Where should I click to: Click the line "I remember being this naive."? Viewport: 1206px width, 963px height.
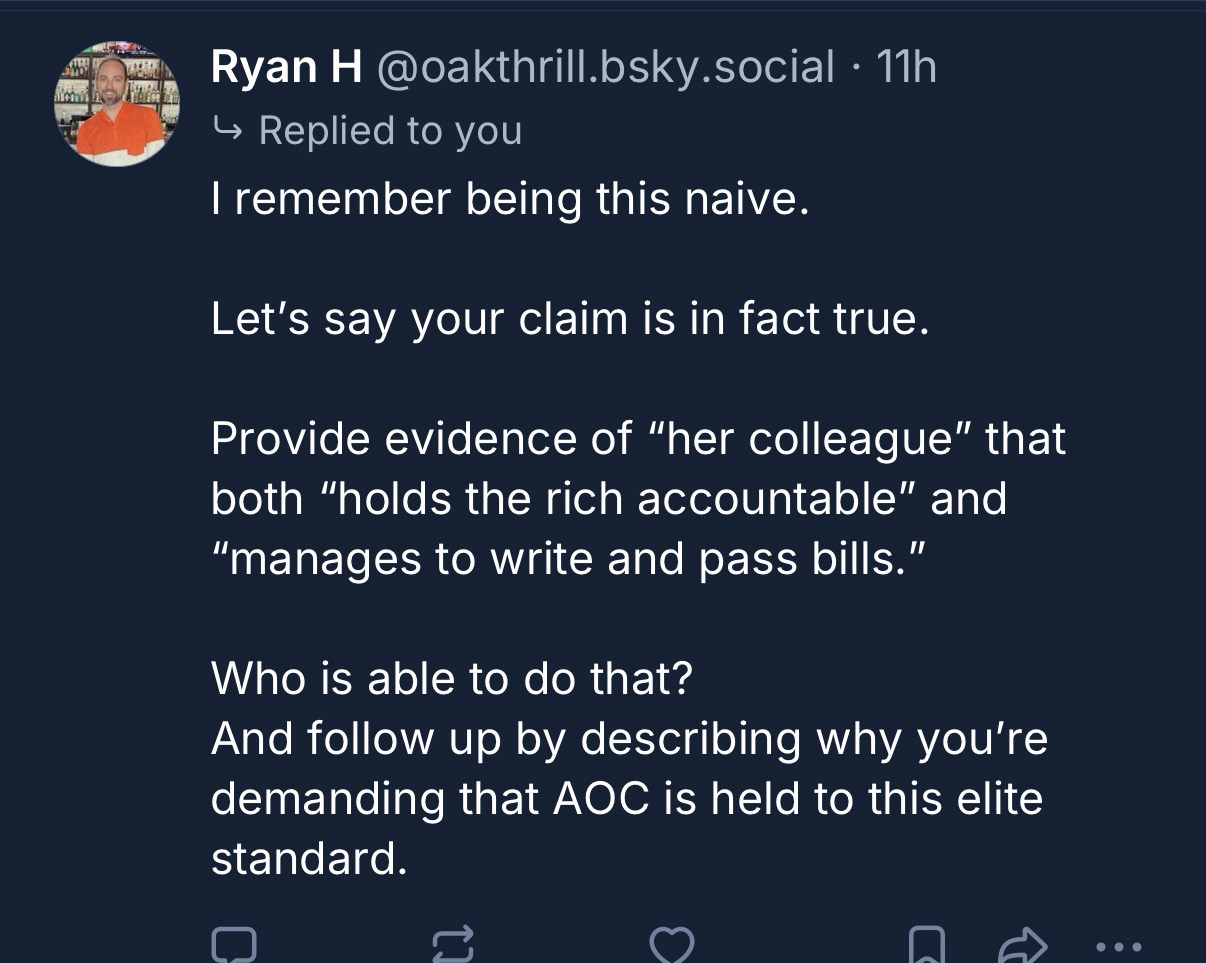(508, 199)
